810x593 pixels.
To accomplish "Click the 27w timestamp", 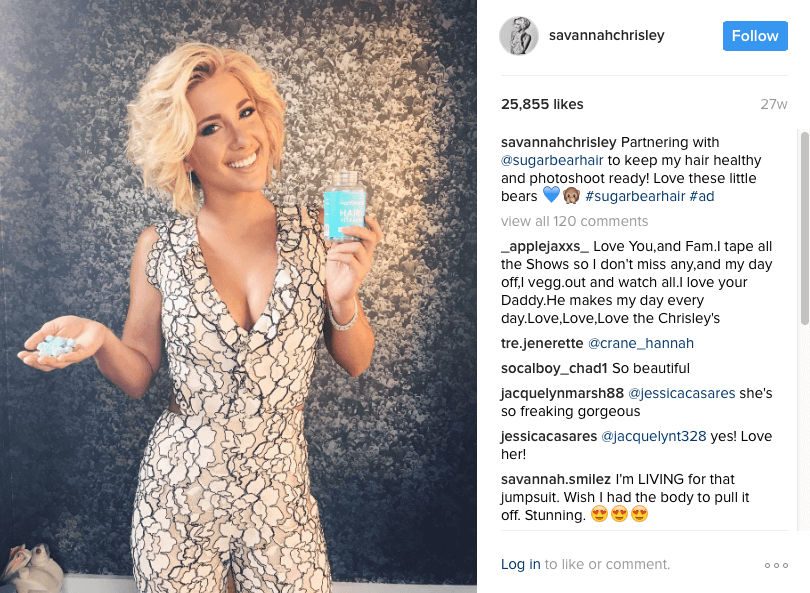I will point(774,104).
